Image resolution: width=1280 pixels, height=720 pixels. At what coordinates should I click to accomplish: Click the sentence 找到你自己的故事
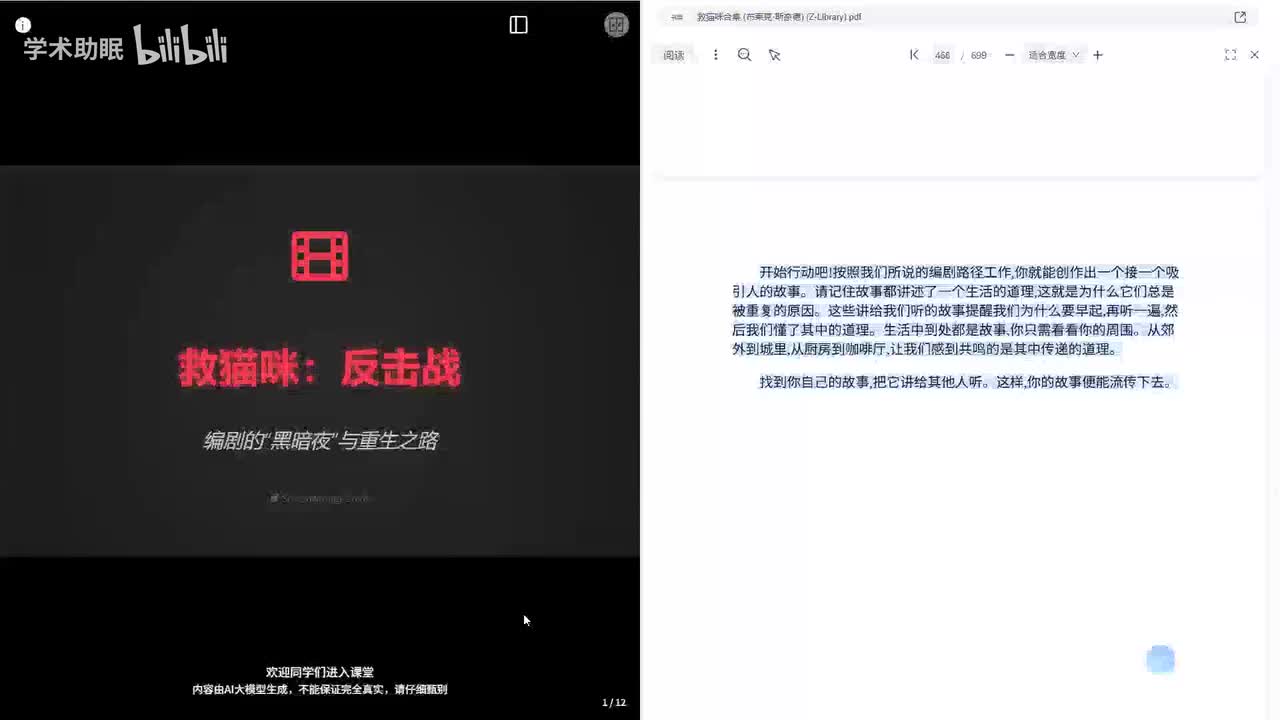965,382
